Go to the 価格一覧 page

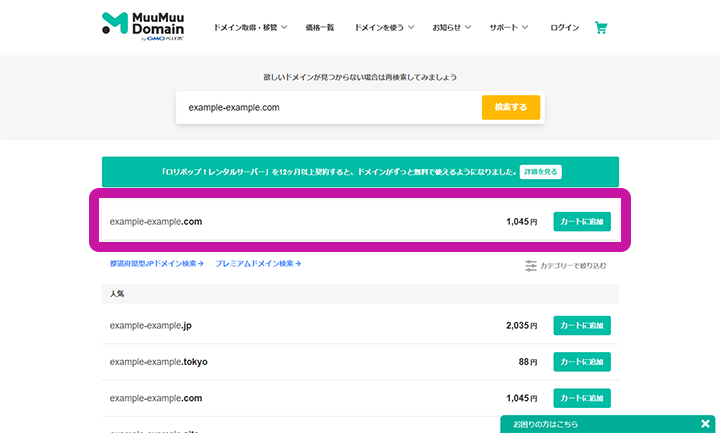[320, 28]
